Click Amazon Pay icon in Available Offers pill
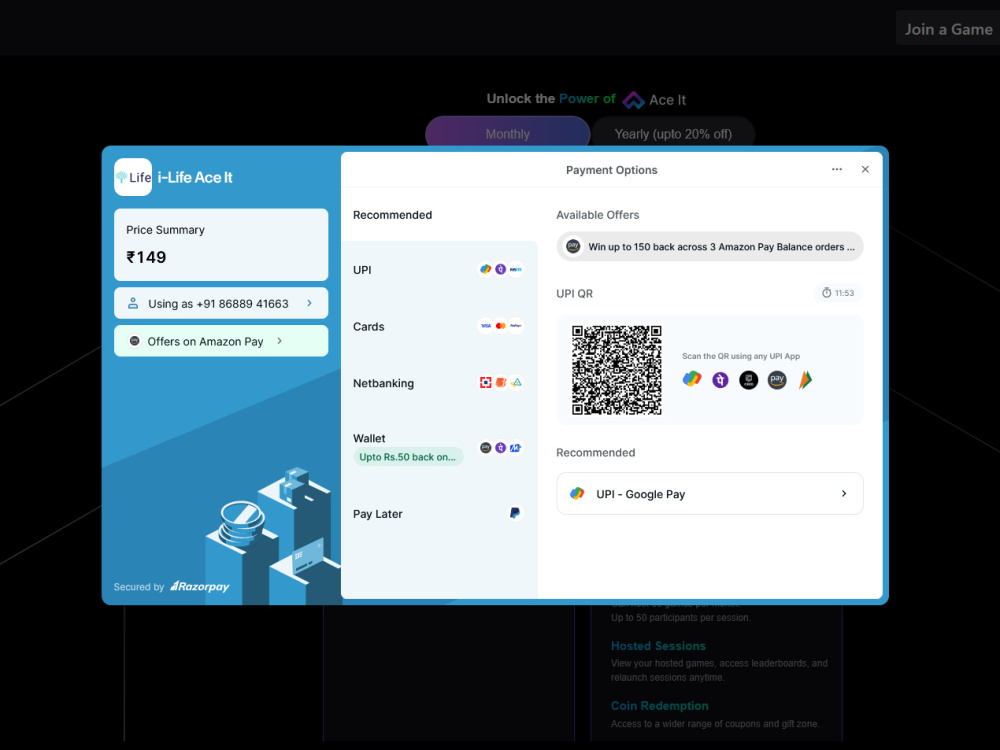The image size is (1000, 750). pyautogui.click(x=573, y=246)
